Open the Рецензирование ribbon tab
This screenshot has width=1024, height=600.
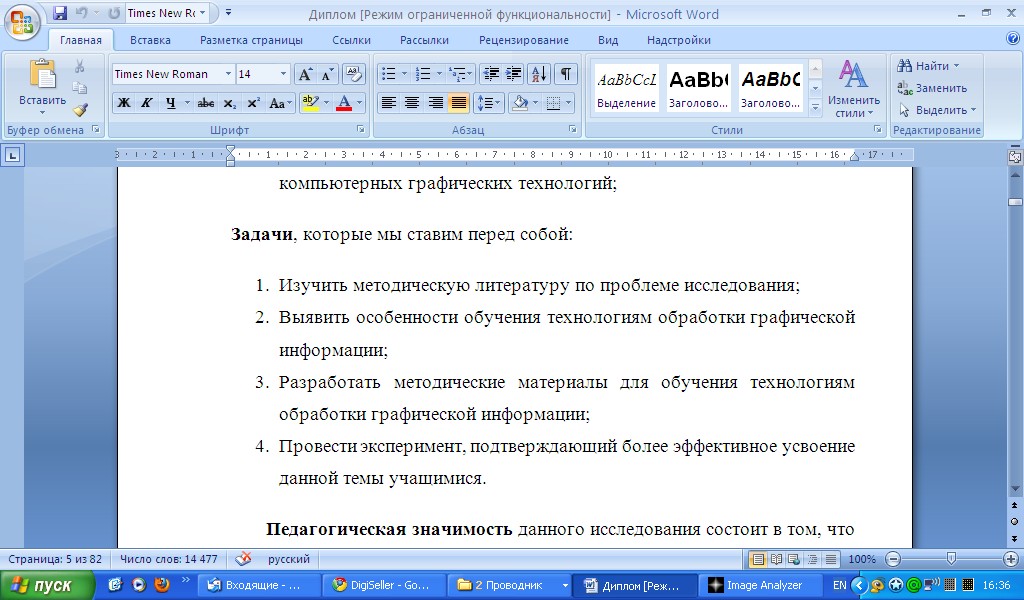pos(523,40)
